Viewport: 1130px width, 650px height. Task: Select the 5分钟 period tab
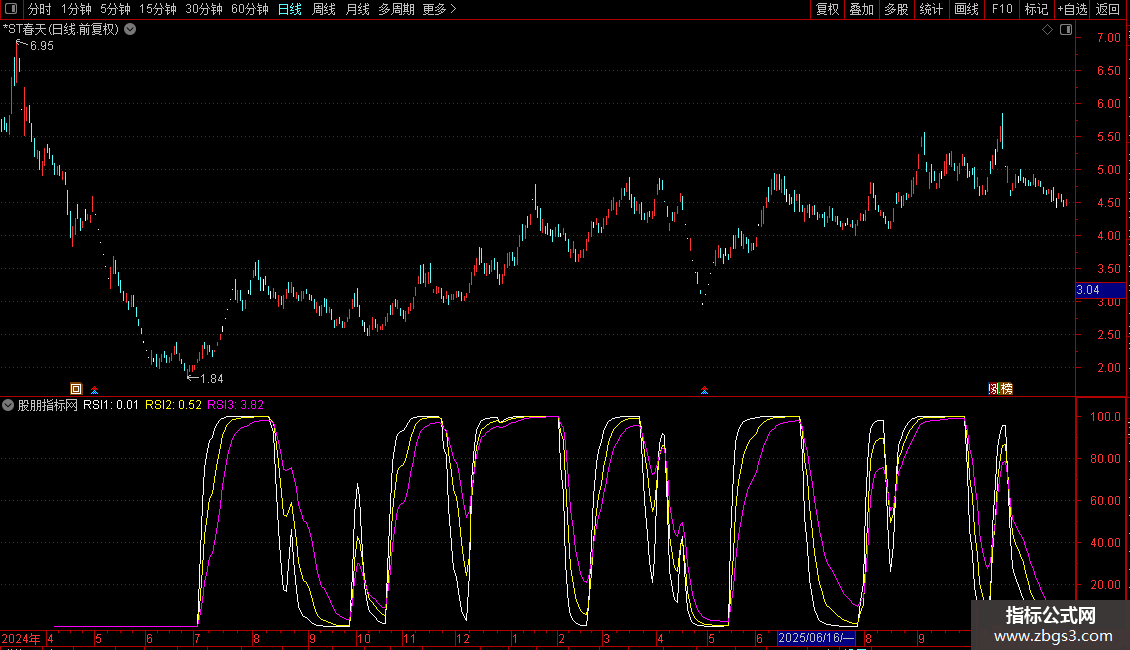pyautogui.click(x=115, y=9)
